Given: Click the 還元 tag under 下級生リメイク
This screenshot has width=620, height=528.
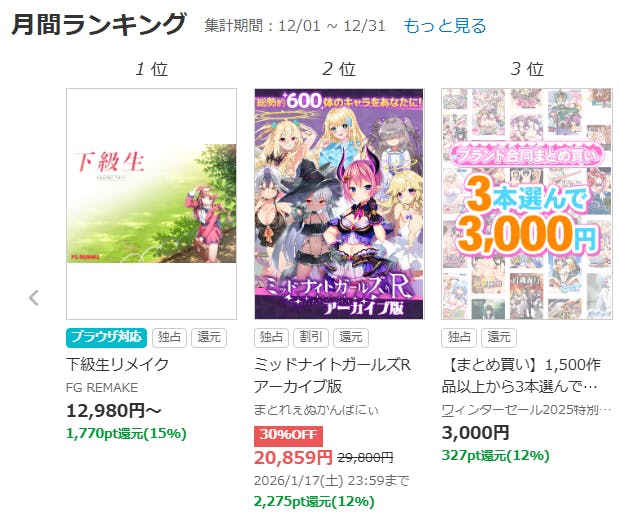Looking at the screenshot, I should [209, 338].
